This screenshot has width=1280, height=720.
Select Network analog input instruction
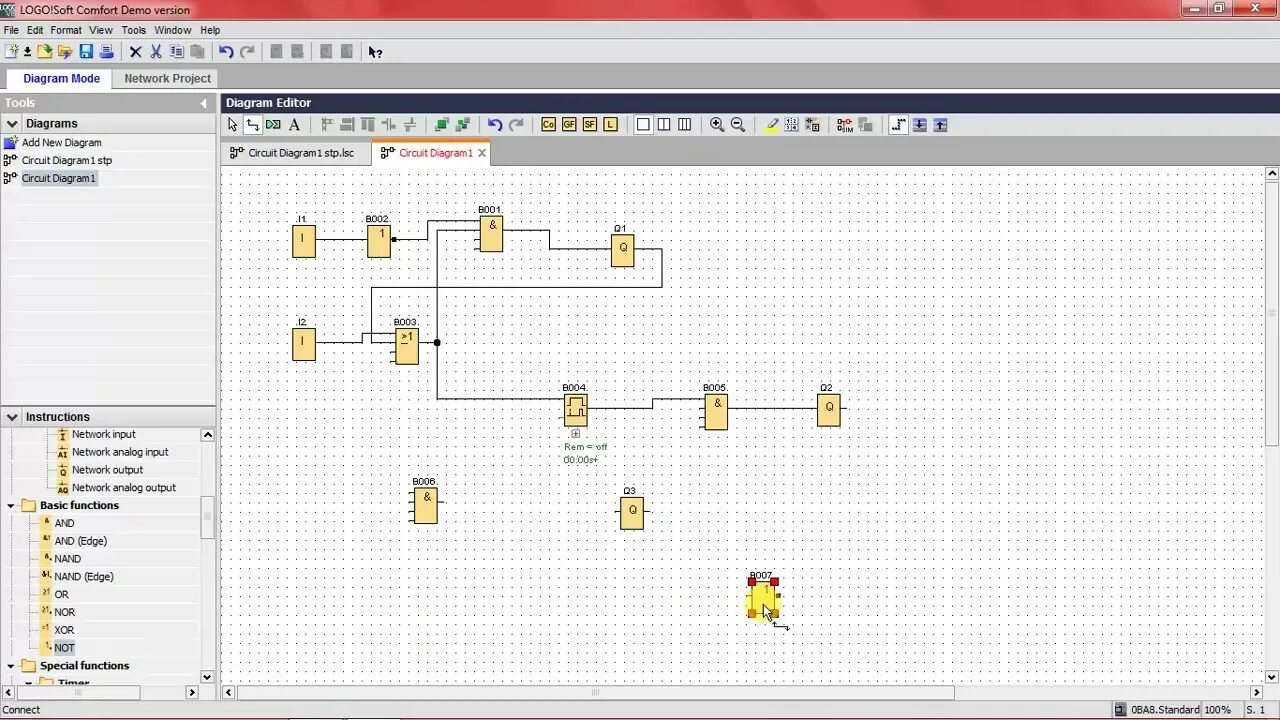pyautogui.click(x=120, y=452)
